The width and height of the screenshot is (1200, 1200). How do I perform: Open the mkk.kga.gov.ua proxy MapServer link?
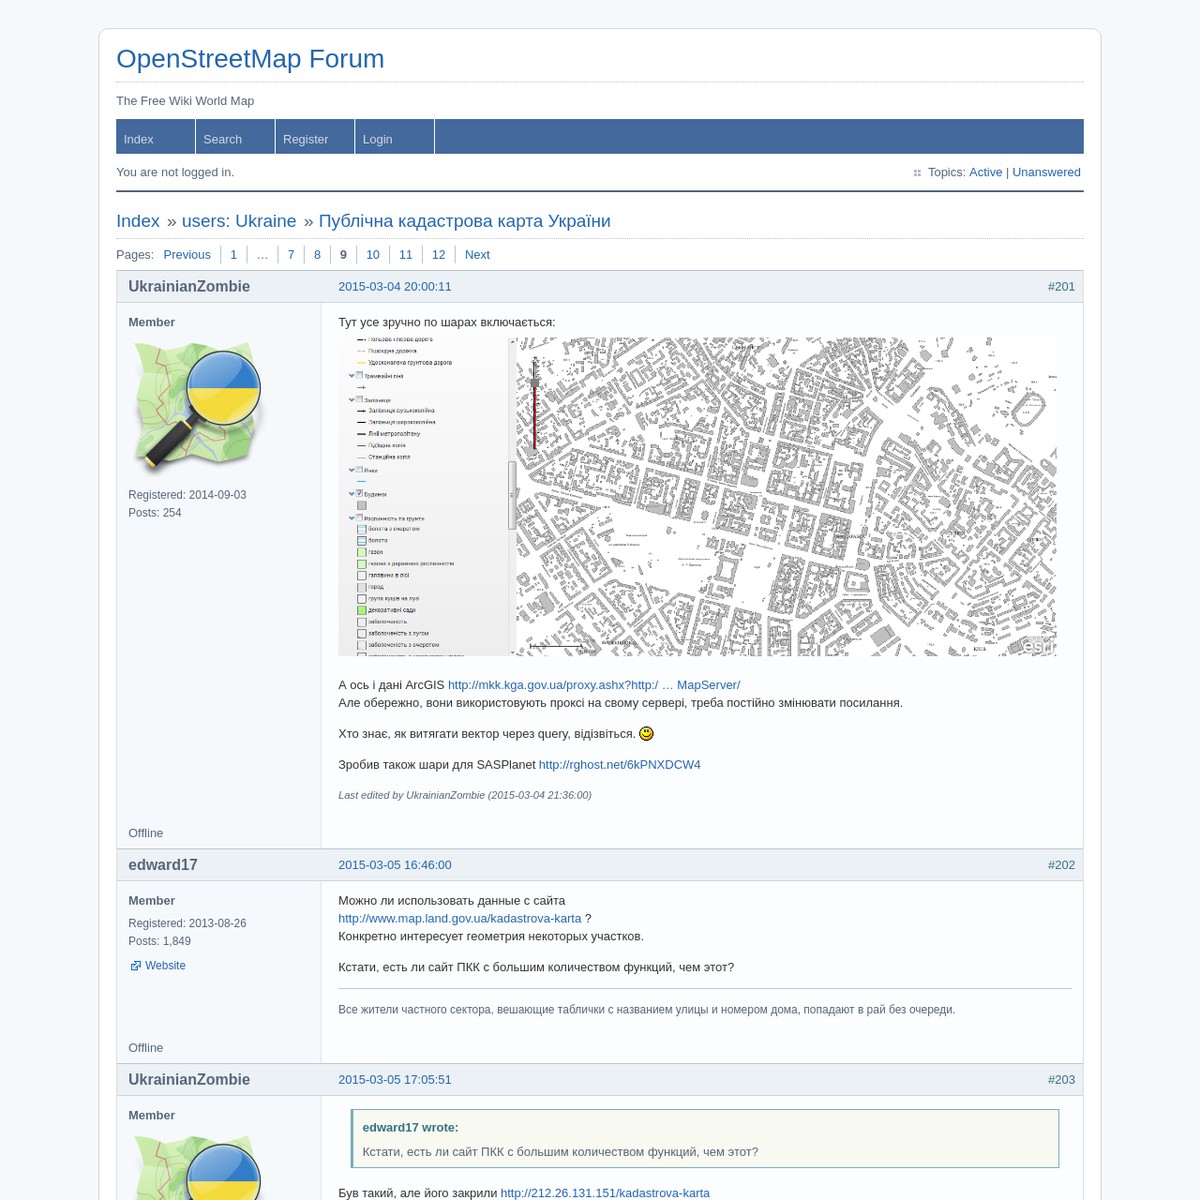click(x=594, y=685)
